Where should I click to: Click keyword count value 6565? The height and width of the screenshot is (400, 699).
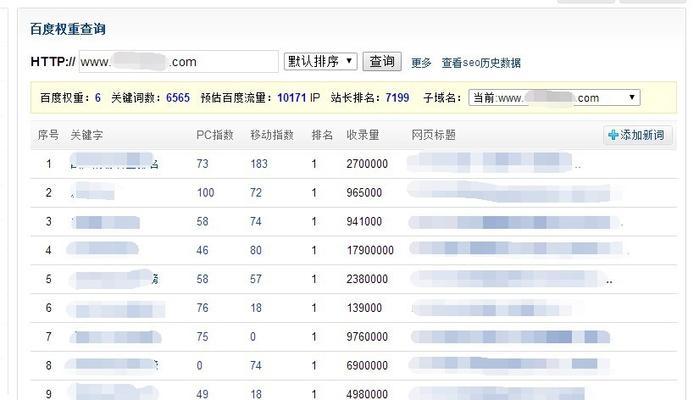tap(178, 98)
